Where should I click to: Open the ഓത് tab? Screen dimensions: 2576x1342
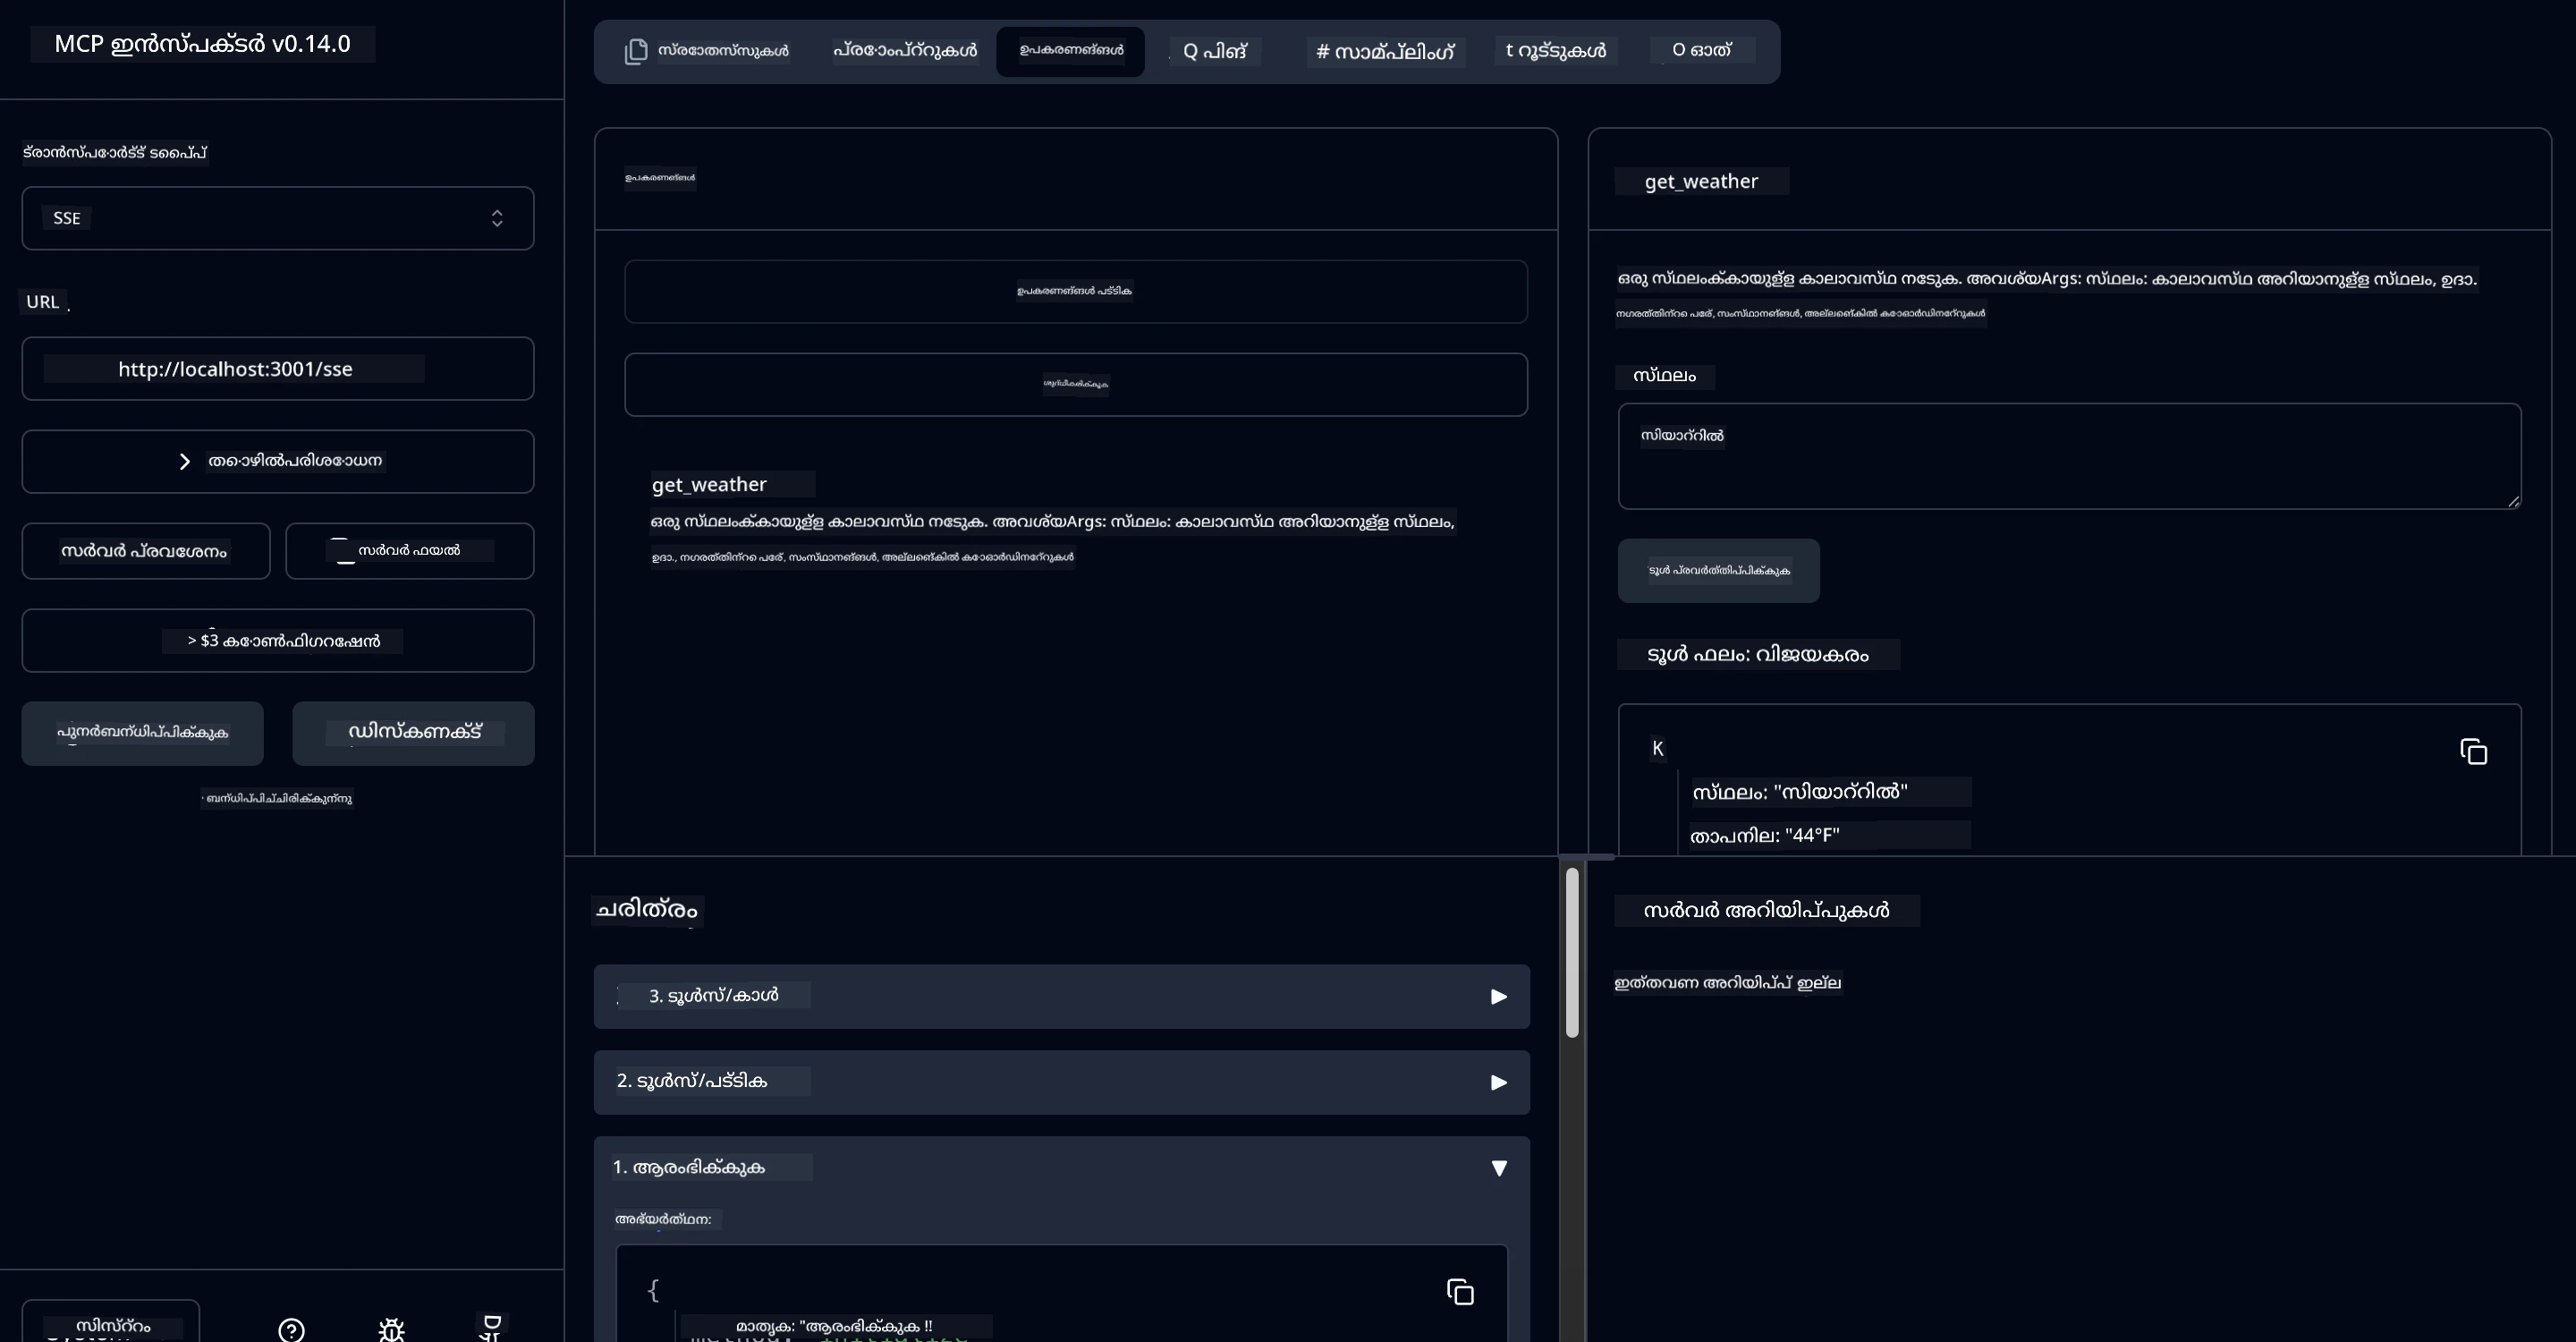(1702, 51)
